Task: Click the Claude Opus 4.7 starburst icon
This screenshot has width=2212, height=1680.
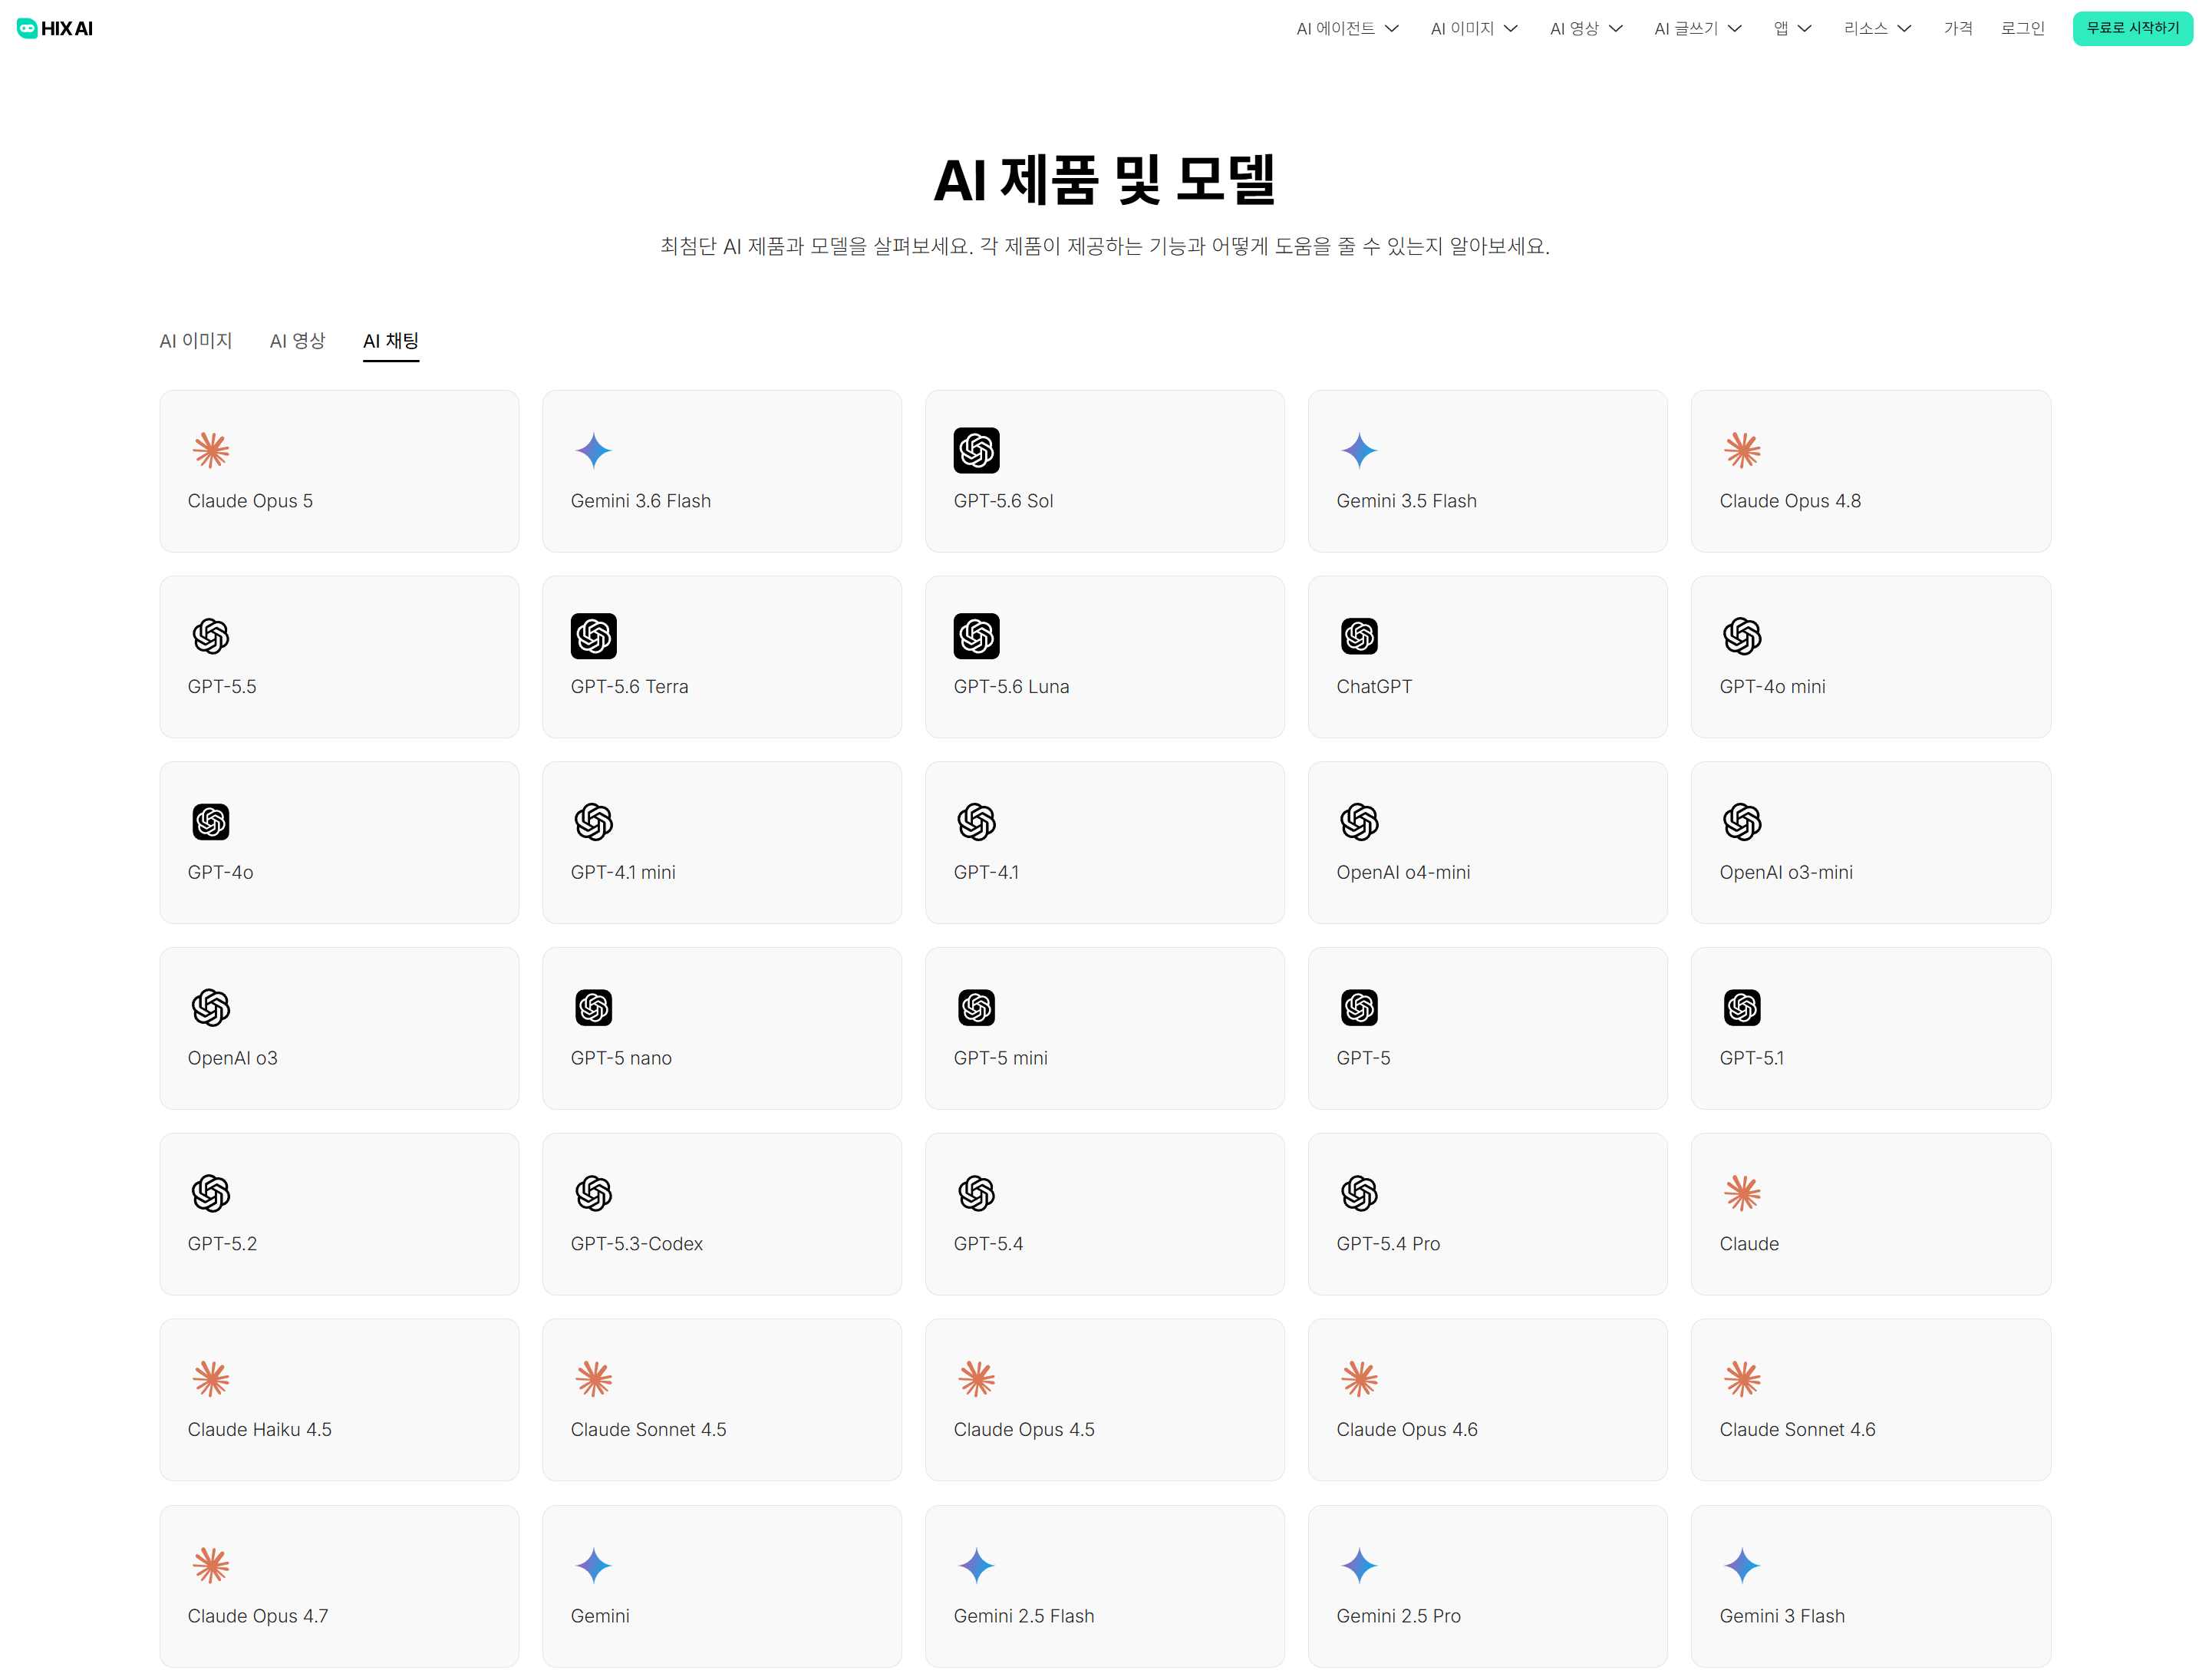Action: (211, 1565)
